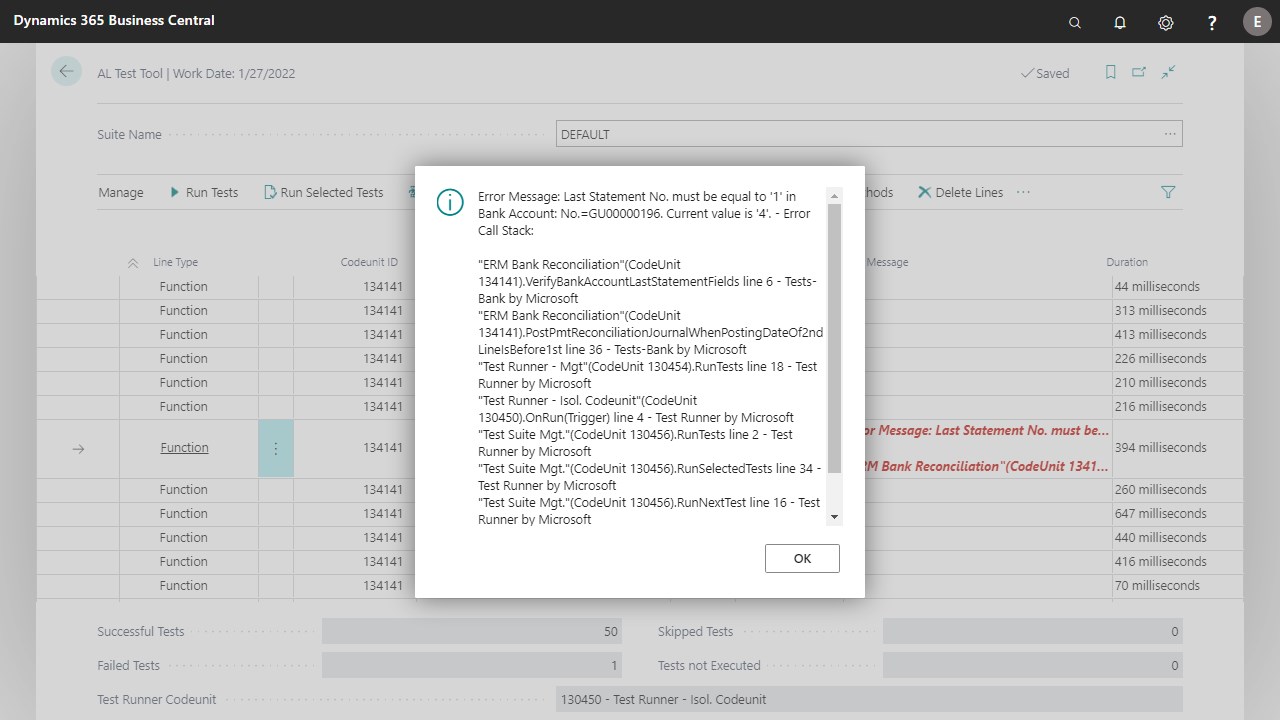Click Run Selected Tests action
Image resolution: width=1280 pixels, height=720 pixels.
point(323,192)
